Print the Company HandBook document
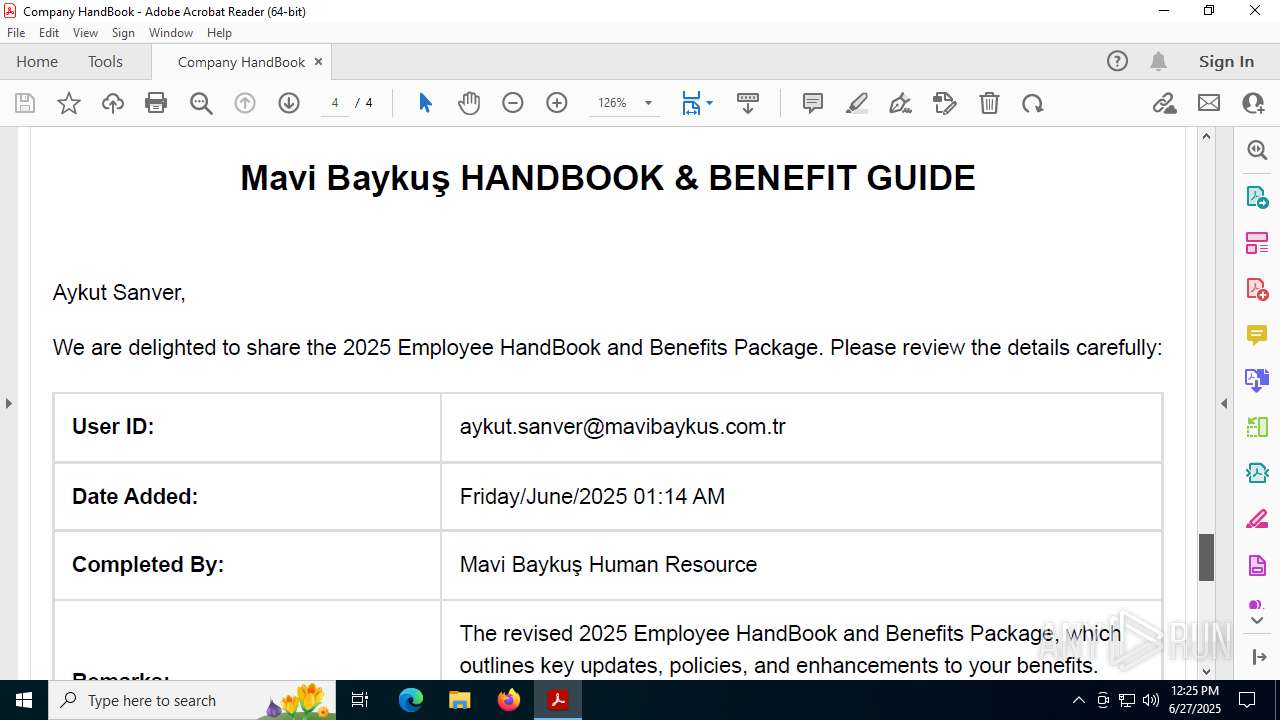Viewport: 1280px width, 720px height. 156,103
